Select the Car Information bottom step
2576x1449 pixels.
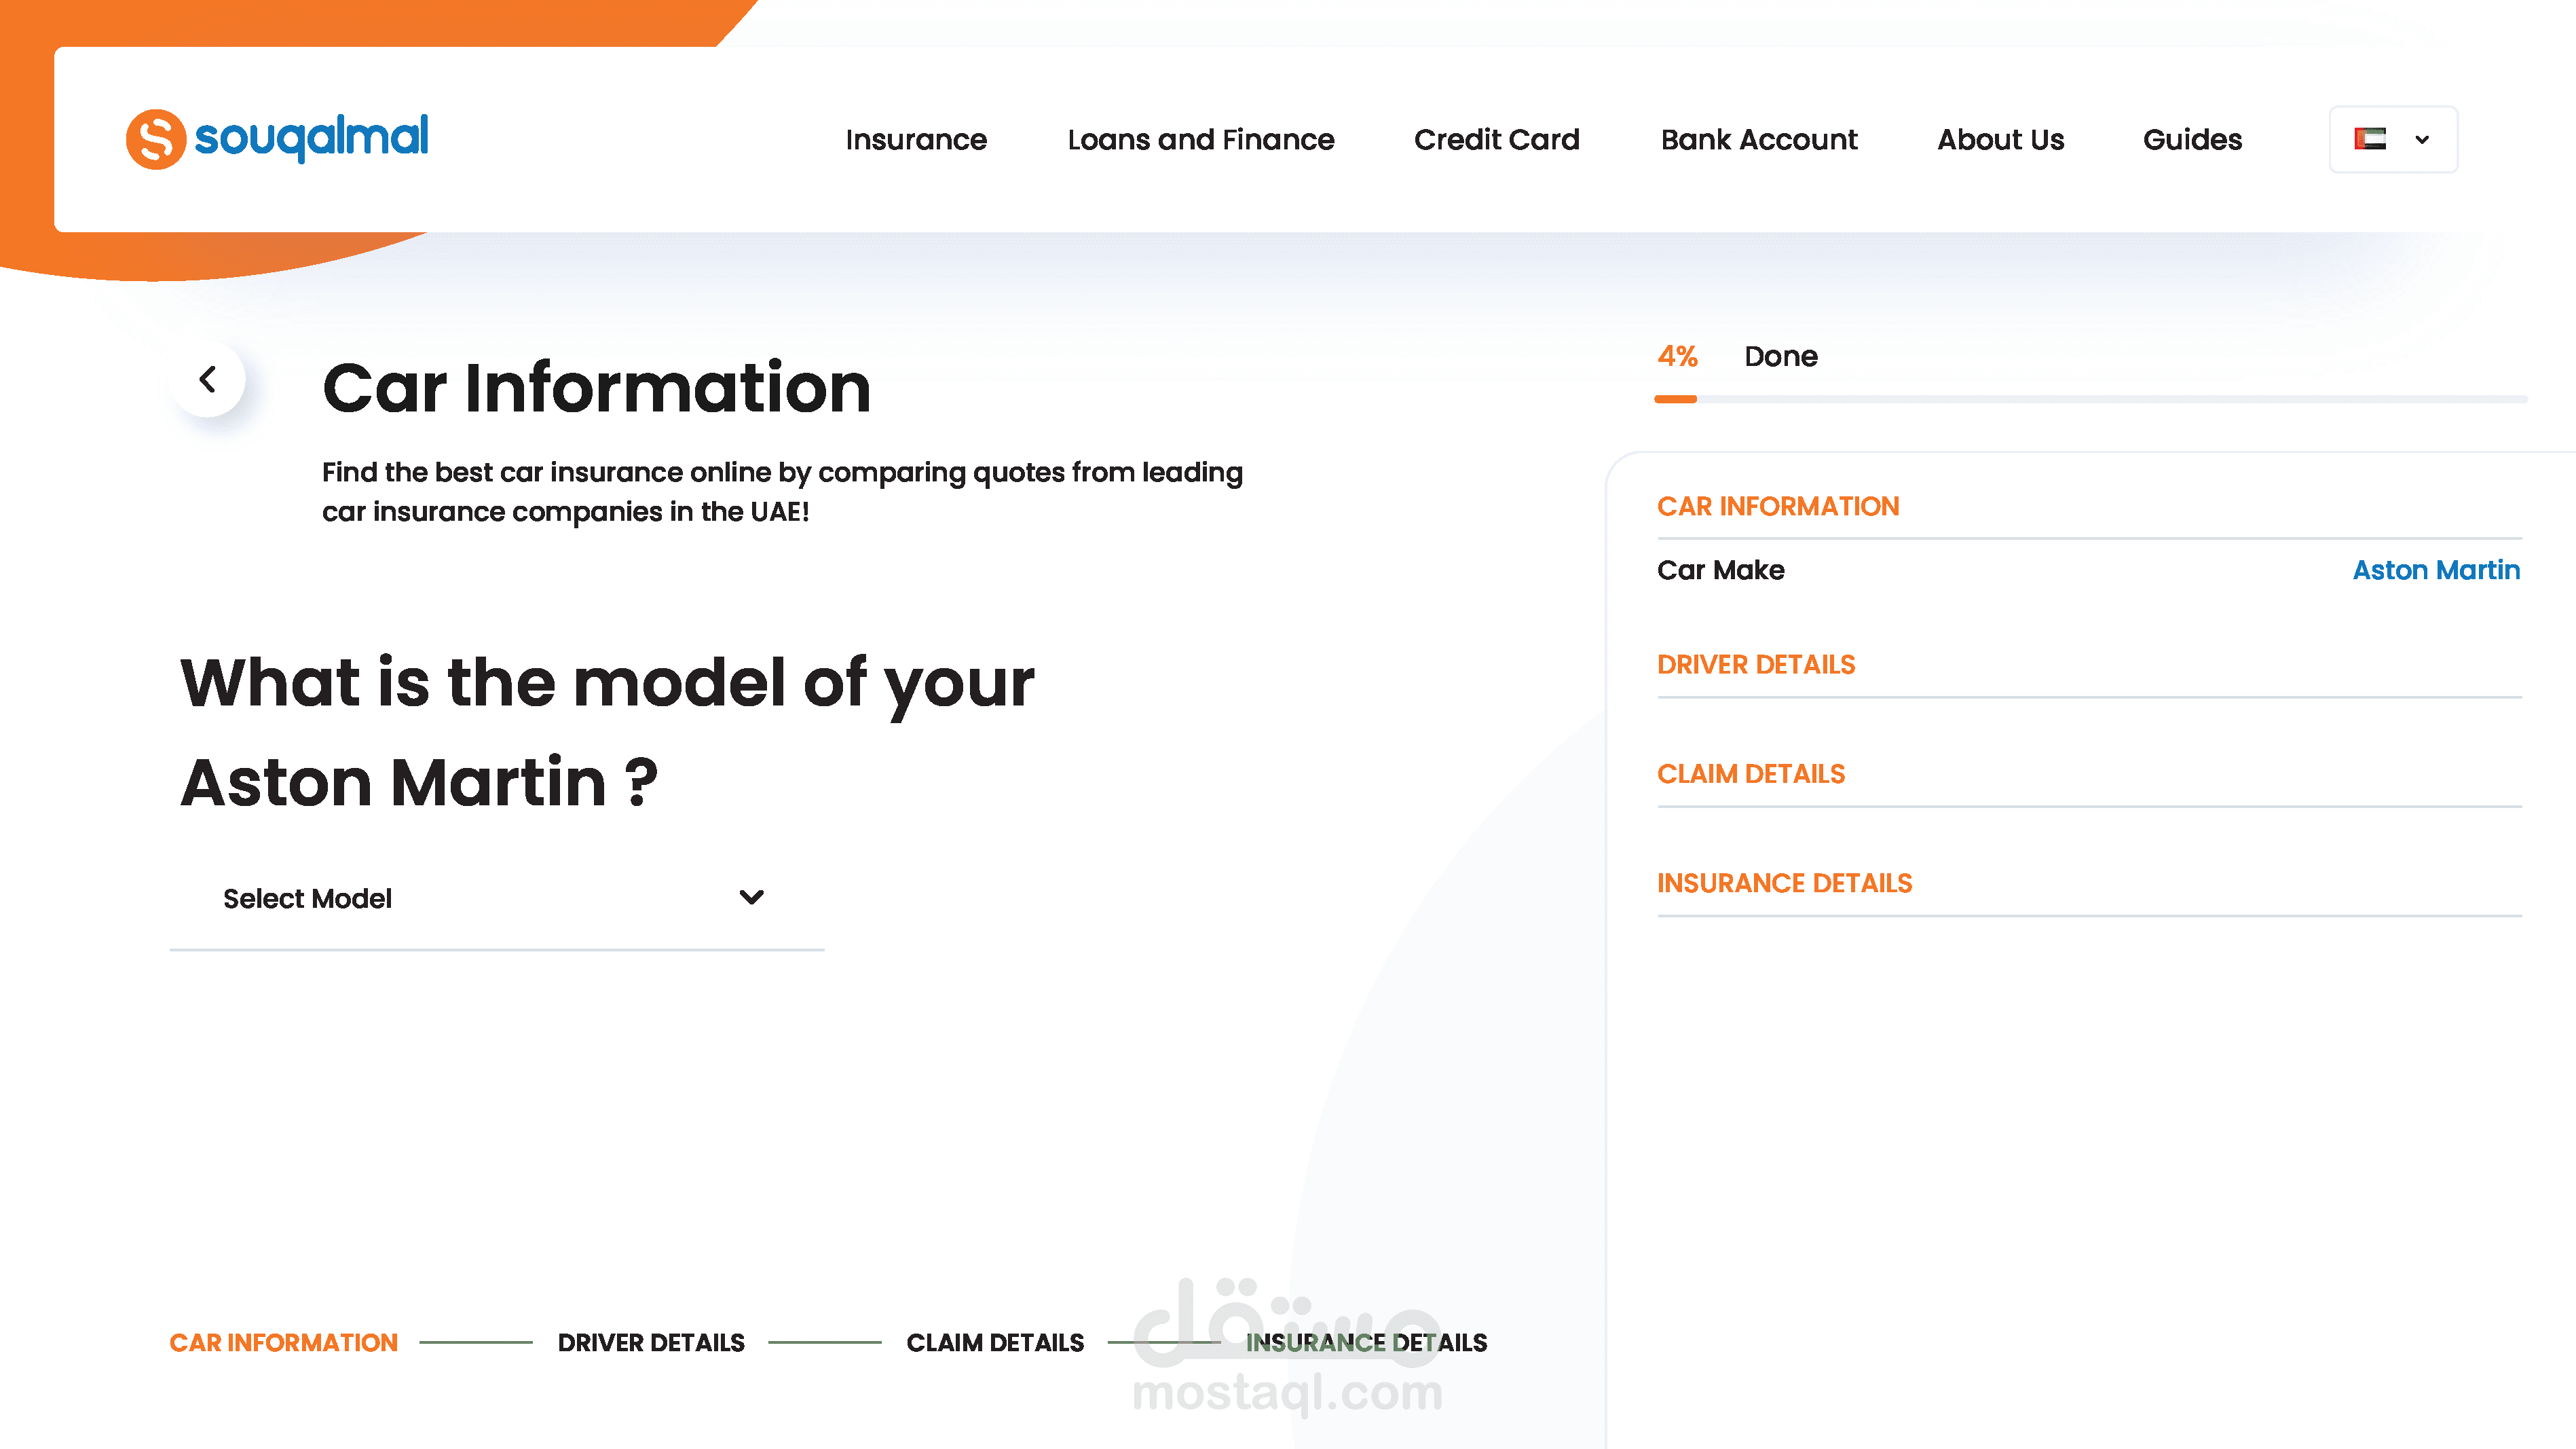coord(283,1342)
